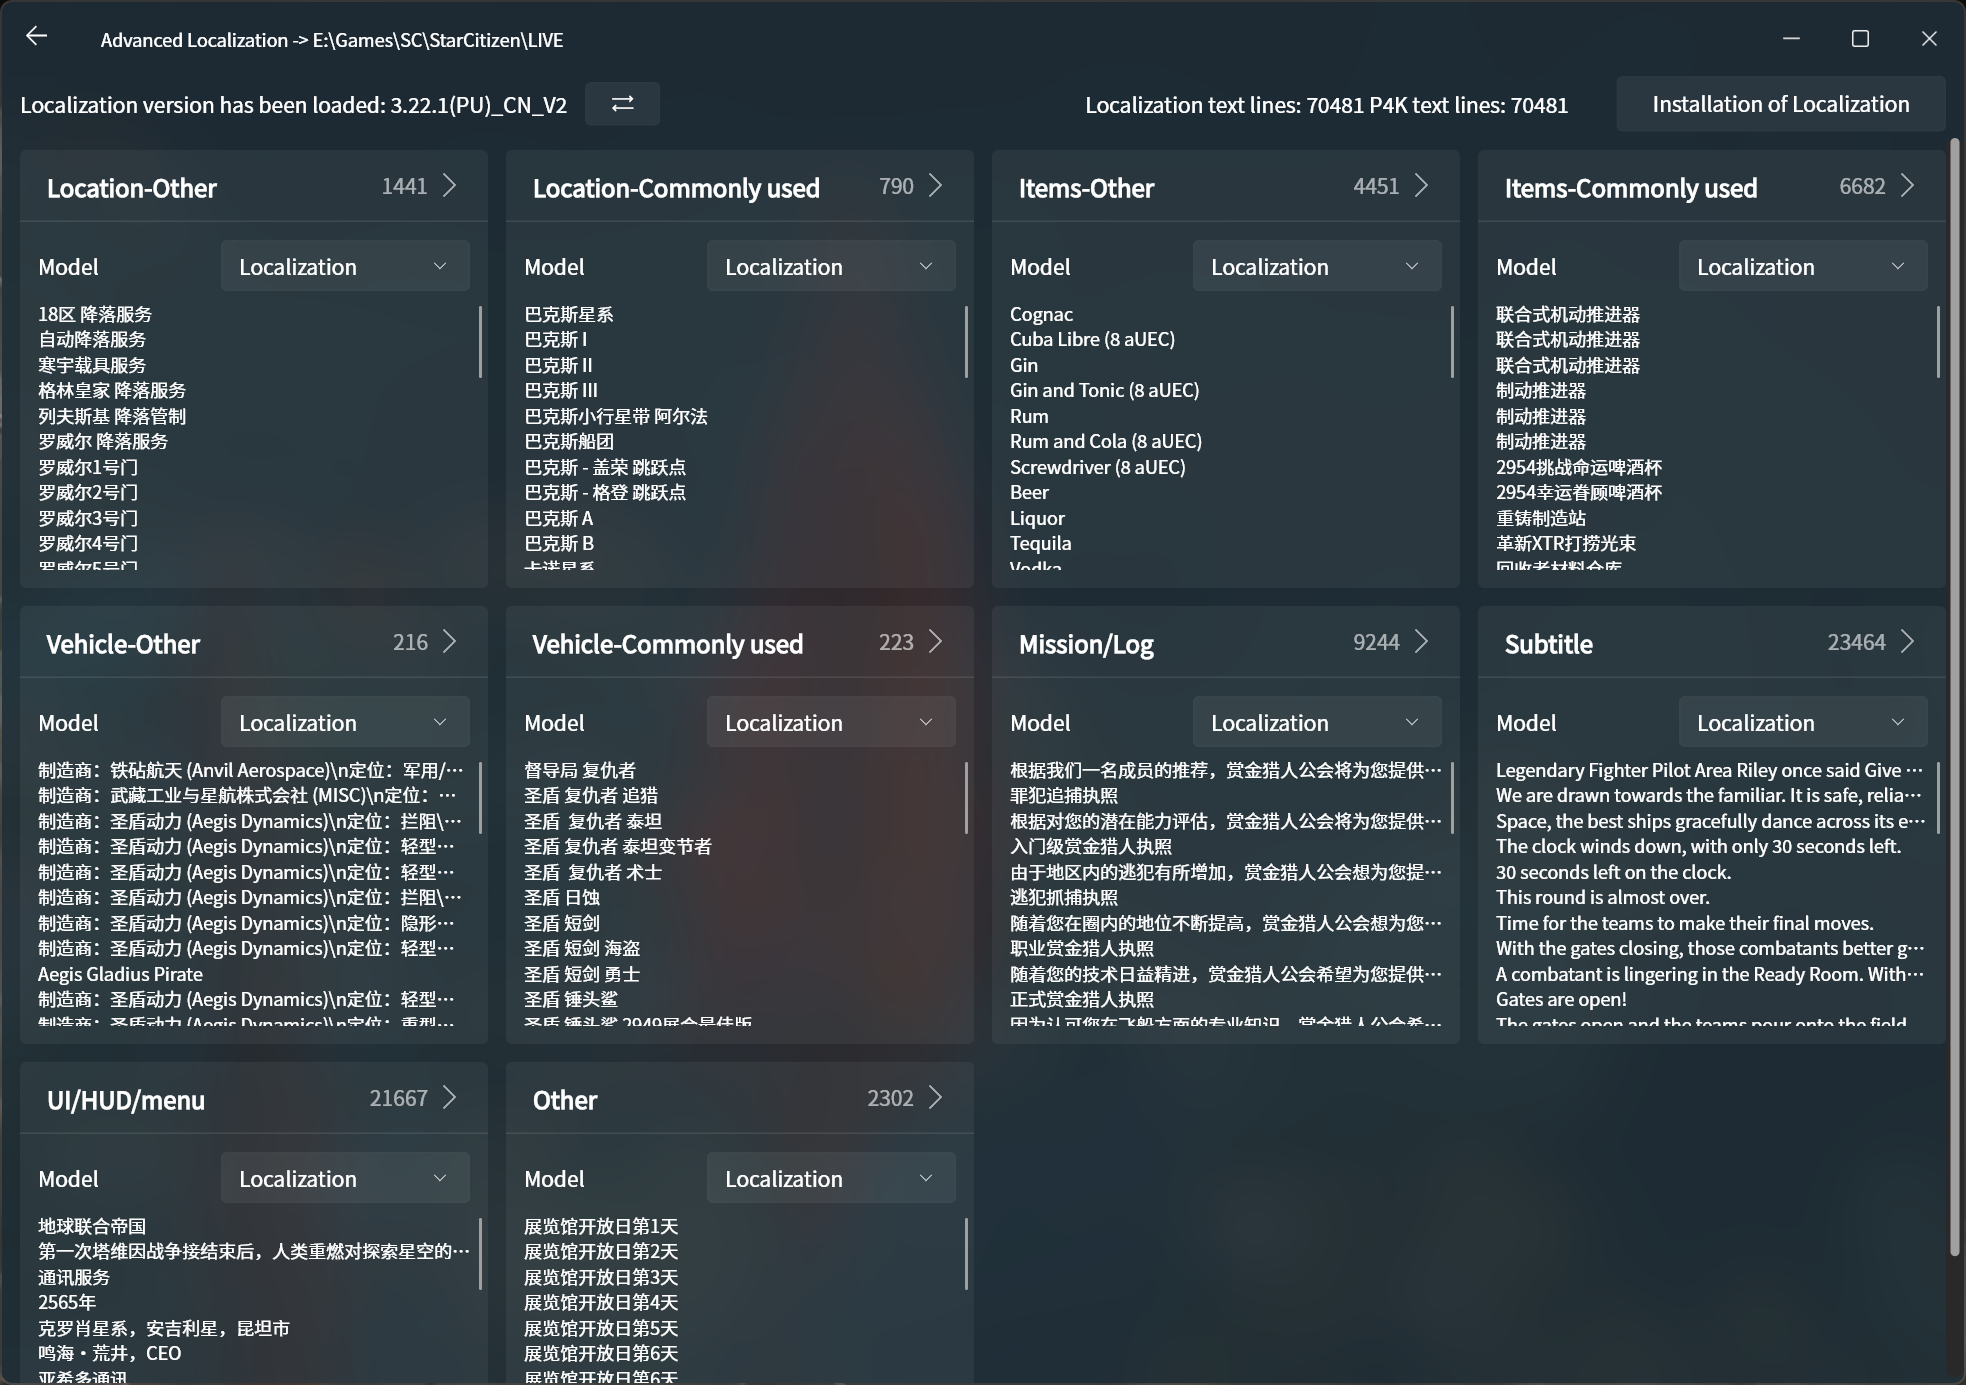This screenshot has height=1385, width=1966.
Task: Select '2954挑战命运啤酒杯' entry
Action: coord(1579,467)
